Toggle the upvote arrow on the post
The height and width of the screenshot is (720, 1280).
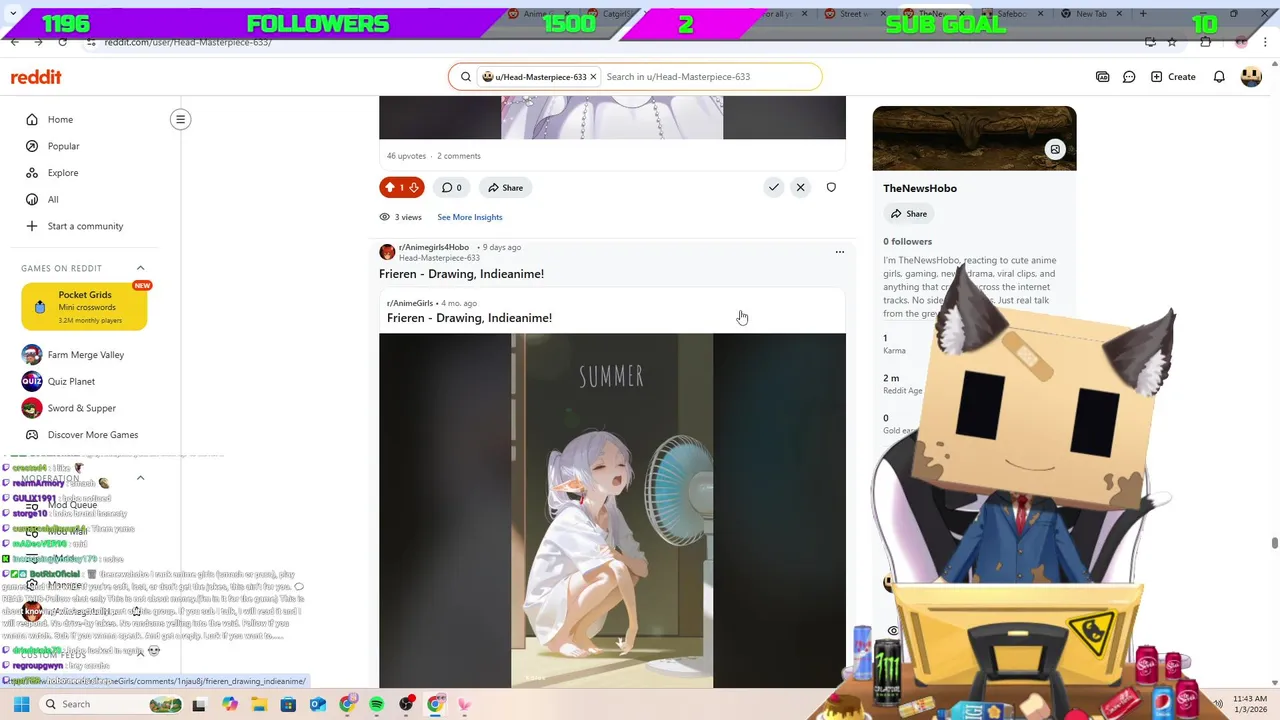pyautogui.click(x=390, y=187)
